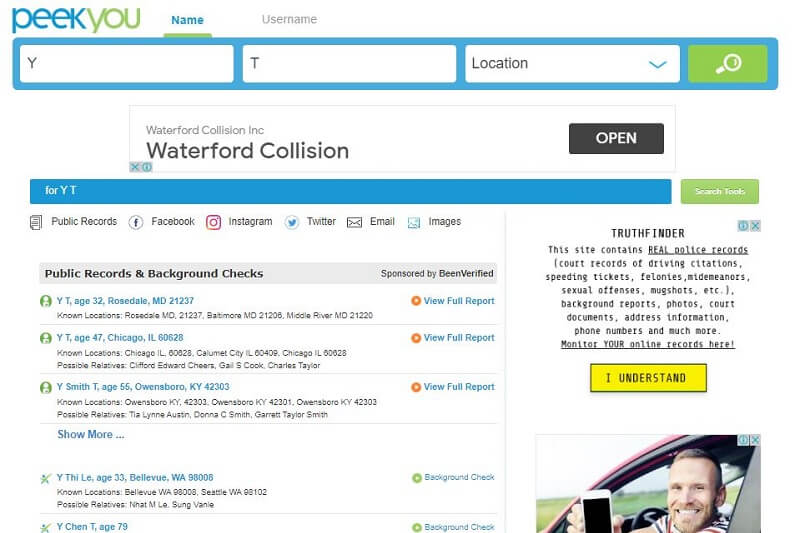The image size is (800, 533).
Task: Open the Waterford Collision OPEN button
Action: pos(615,139)
